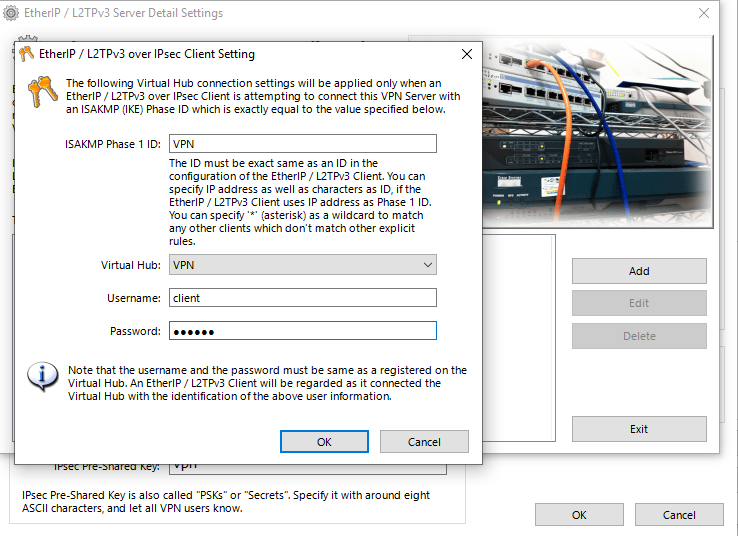The image size is (738, 536).
Task: Focus the Password input field
Action: (x=303, y=331)
